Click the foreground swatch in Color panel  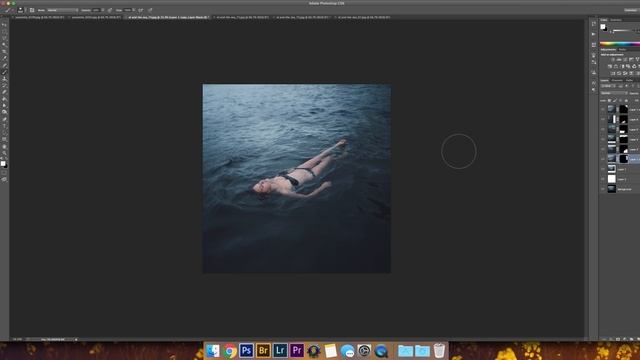click(603, 27)
